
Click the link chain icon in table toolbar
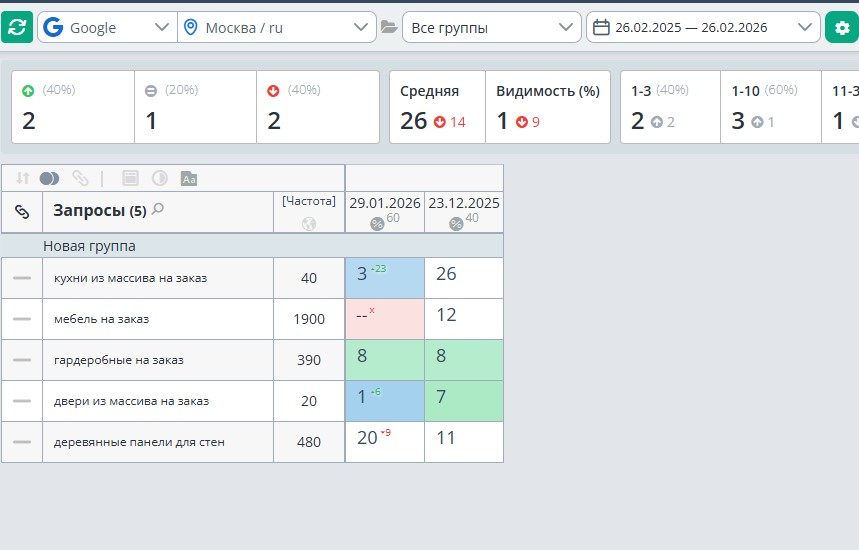[80, 178]
